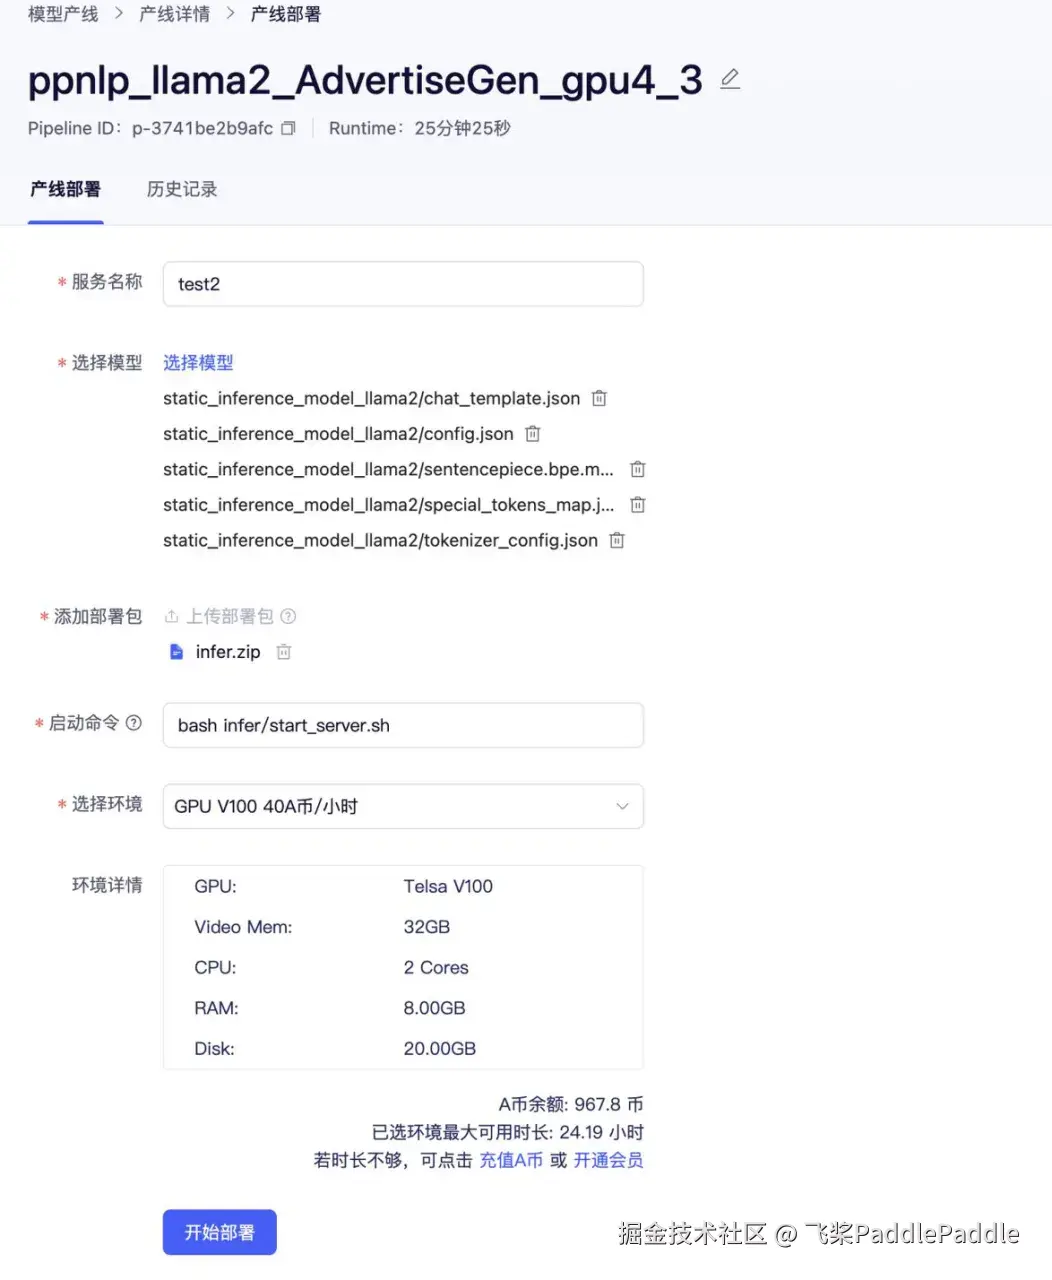Click the 服务名称 input showing test2
The image size is (1052, 1280).
pyautogui.click(x=403, y=284)
